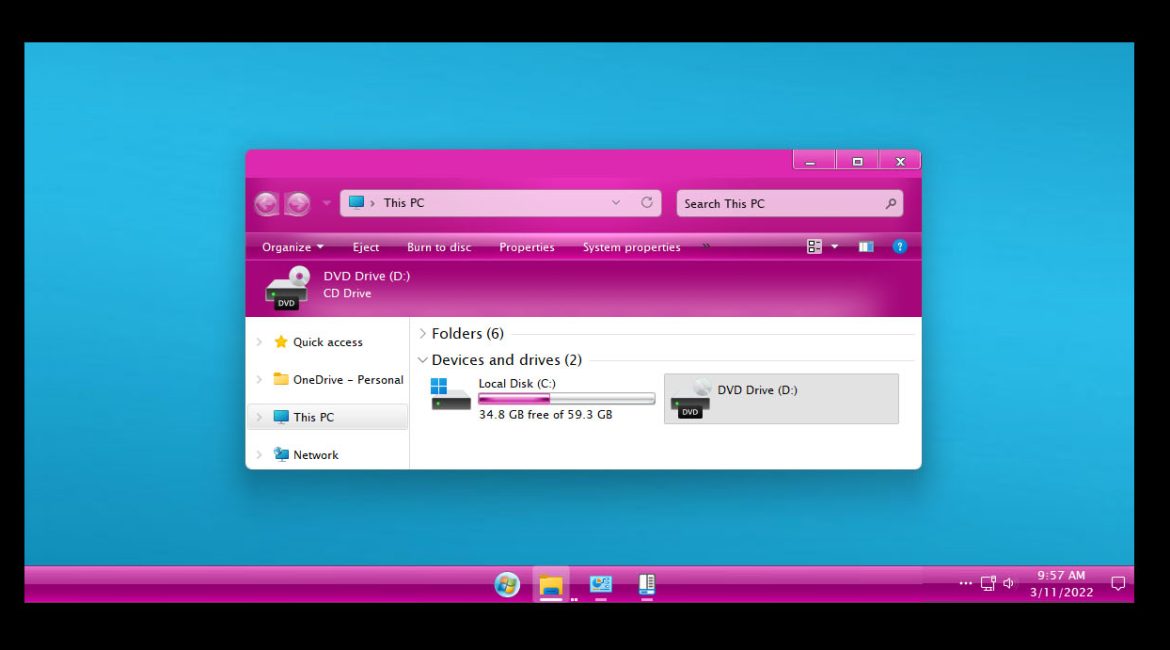Expand the Folders (6) group
The height and width of the screenshot is (650, 1170).
(423, 334)
